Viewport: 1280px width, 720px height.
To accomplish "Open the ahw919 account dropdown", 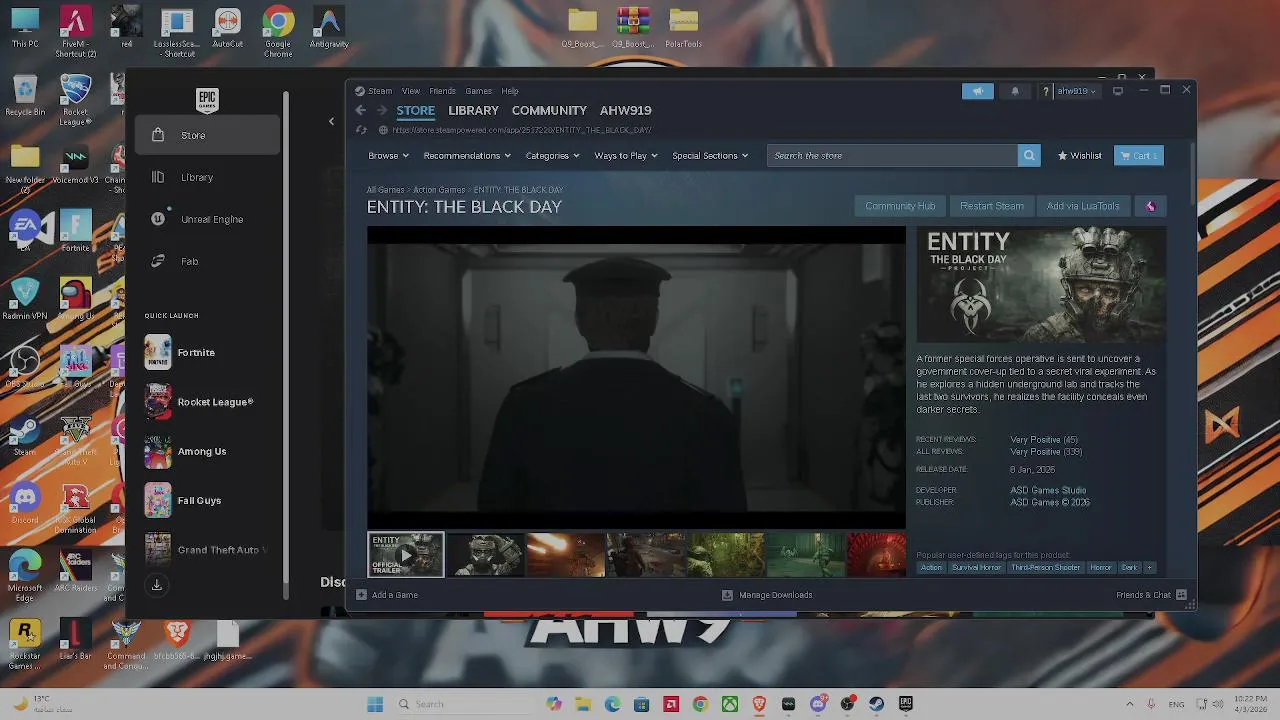I will (1076, 91).
